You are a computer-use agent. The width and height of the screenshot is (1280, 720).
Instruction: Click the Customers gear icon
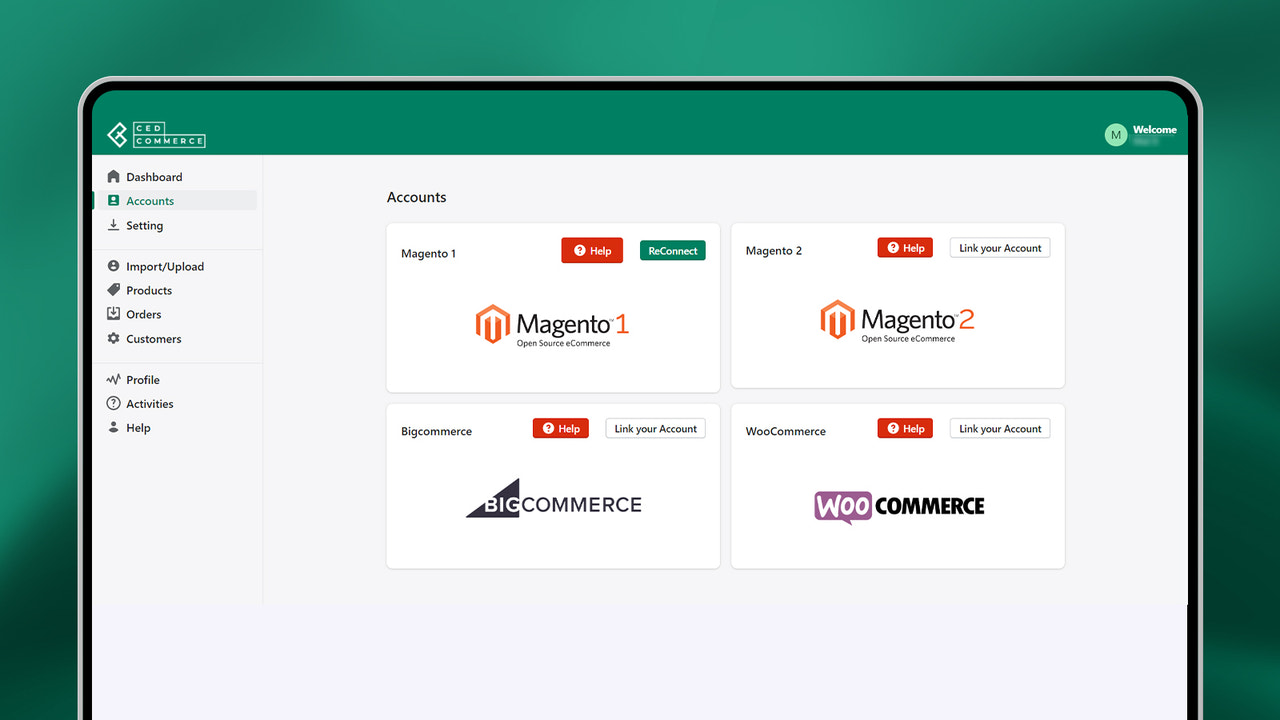(113, 339)
